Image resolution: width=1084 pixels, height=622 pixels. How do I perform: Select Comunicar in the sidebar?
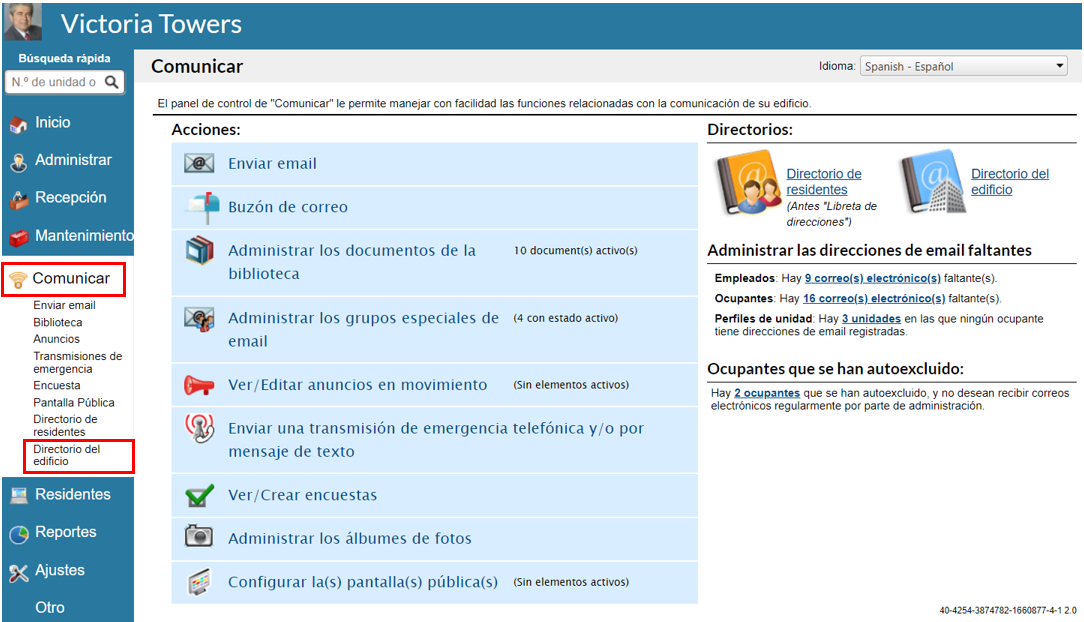pyautogui.click(x=71, y=279)
